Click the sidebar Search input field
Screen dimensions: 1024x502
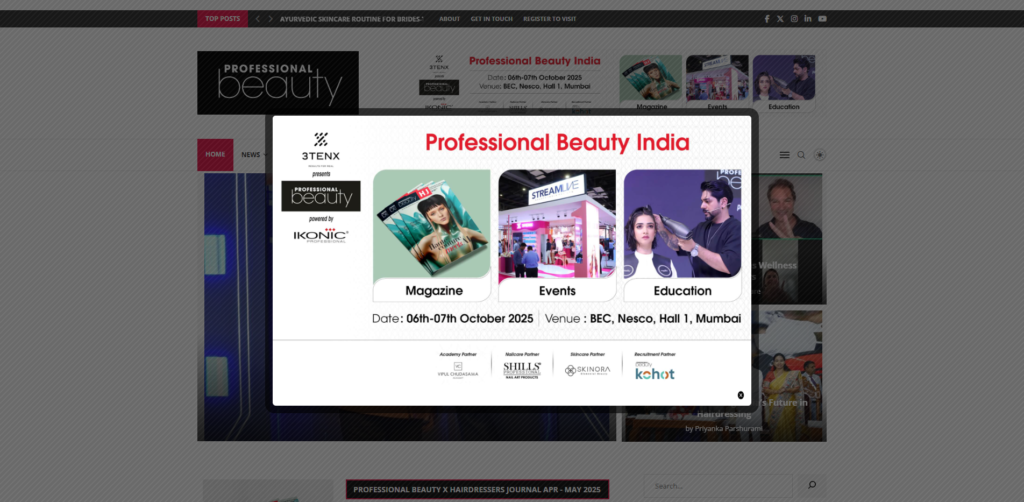pos(720,486)
